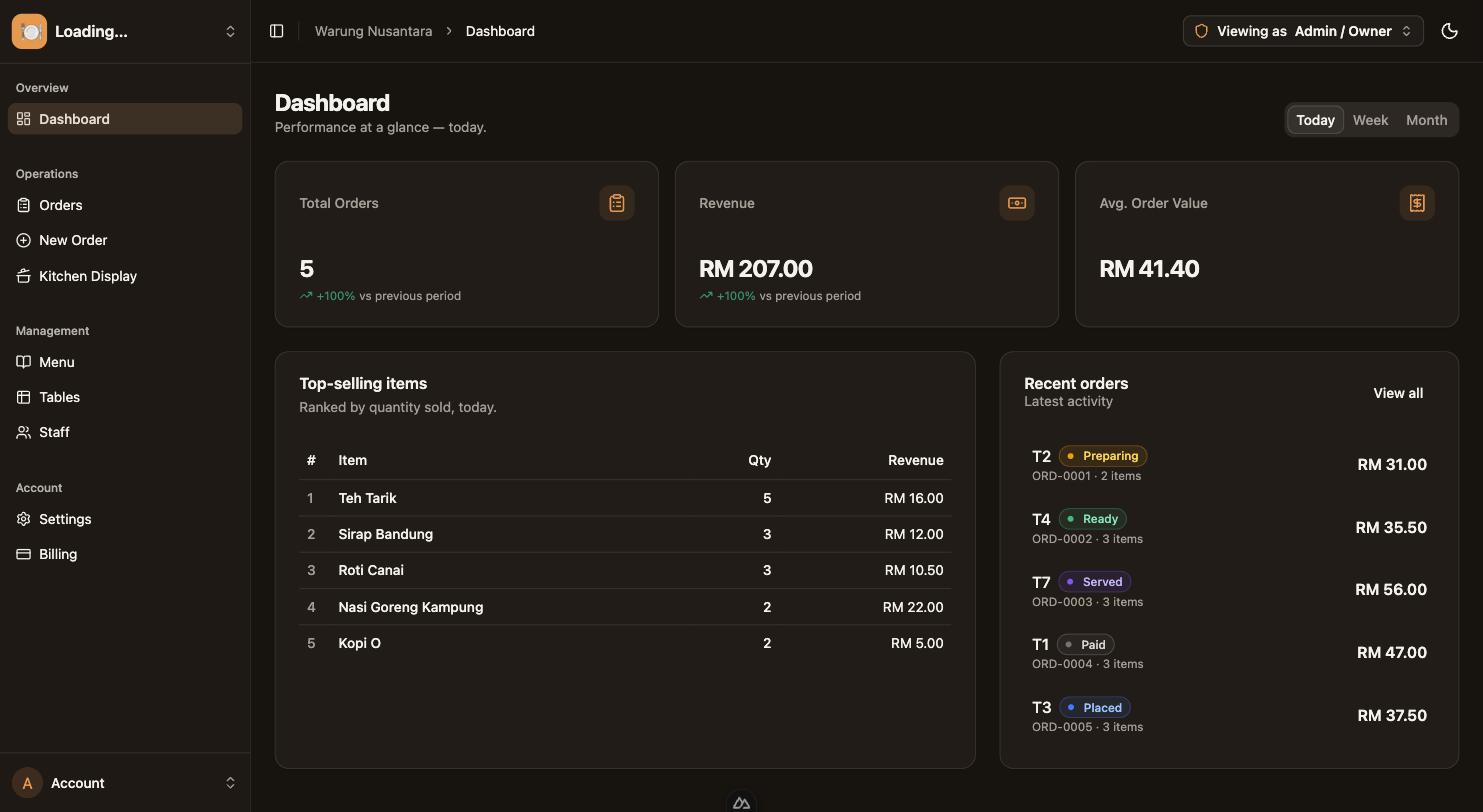
Task: Open Menu management page
Action: pos(125,362)
